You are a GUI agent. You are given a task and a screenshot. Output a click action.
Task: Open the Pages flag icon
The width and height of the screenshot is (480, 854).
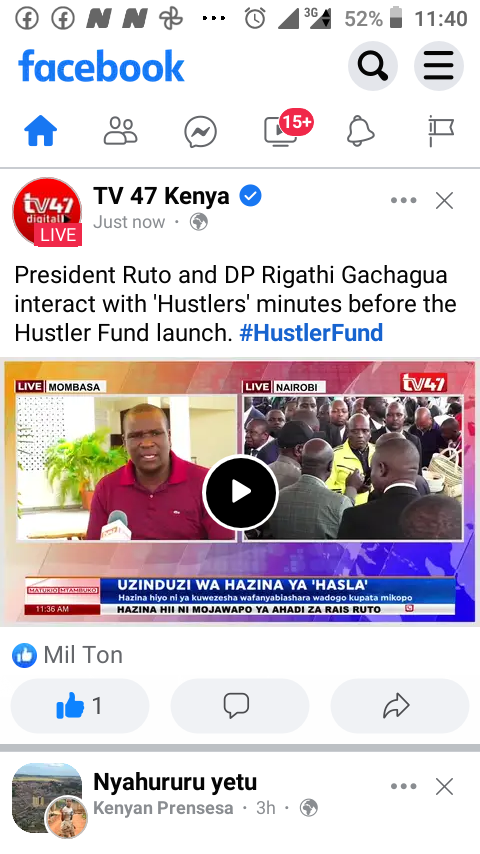[x=441, y=131]
